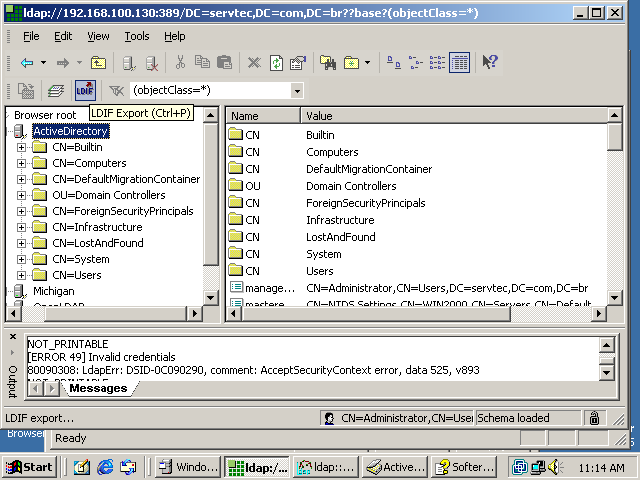640x480 pixels.
Task: Go back with the Back arrow icon
Action: 27,63
